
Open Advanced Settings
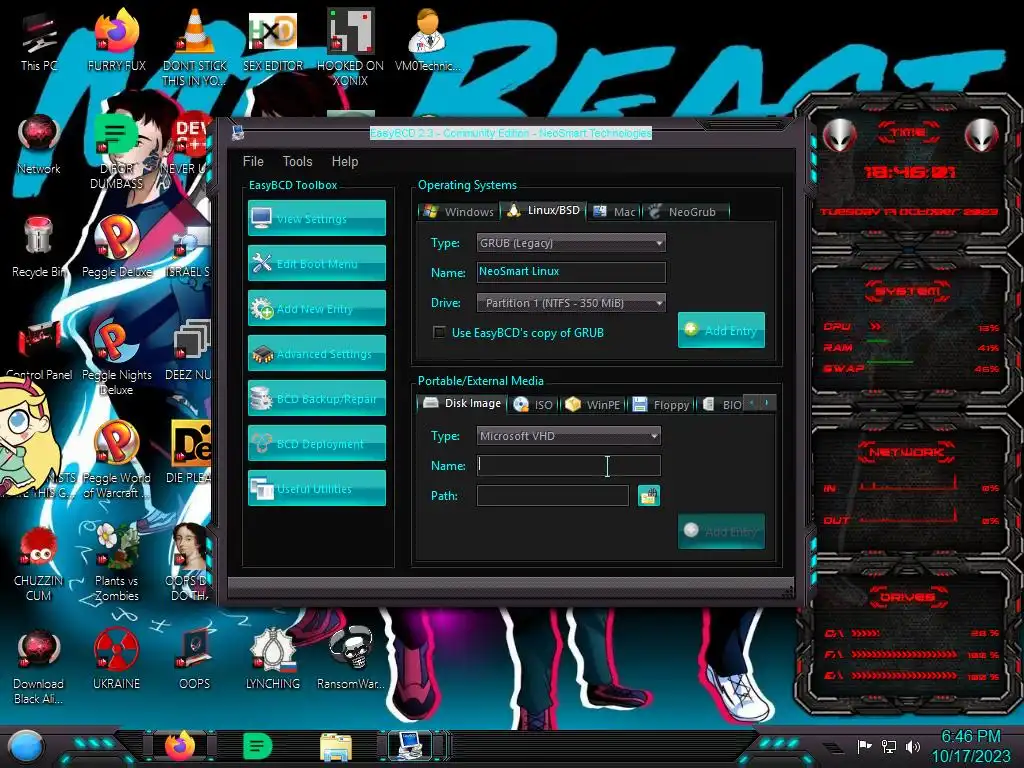coord(317,353)
